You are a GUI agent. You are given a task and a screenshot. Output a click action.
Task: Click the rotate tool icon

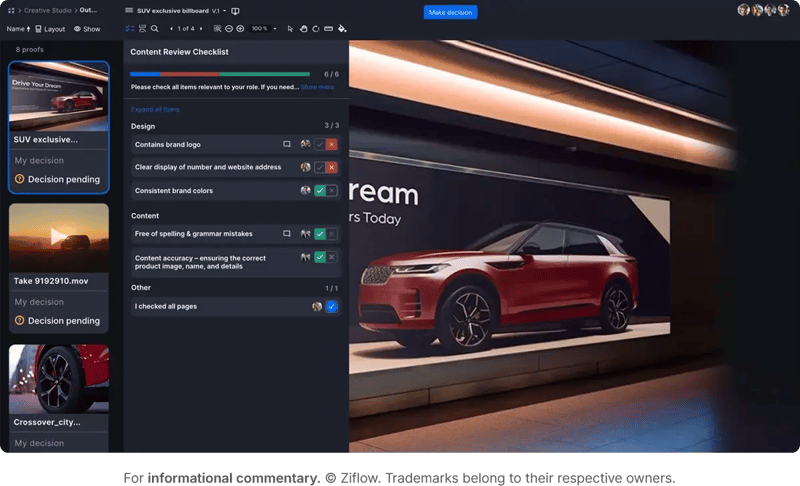316,29
